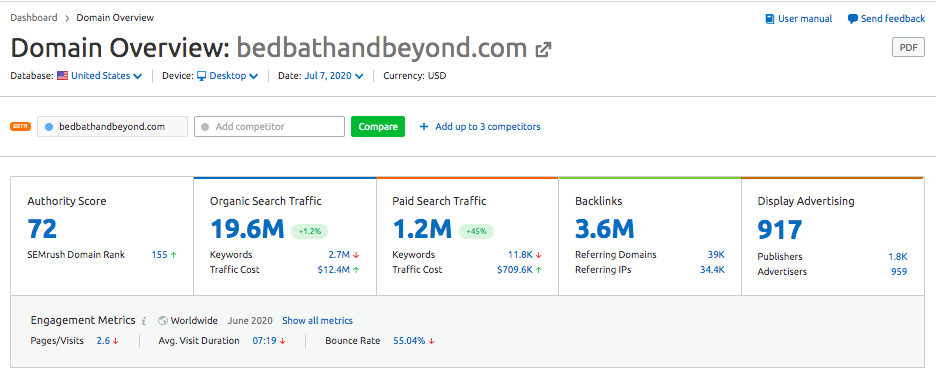This screenshot has width=936, height=369.
Task: Click the Add competitor input field
Action: click(269, 127)
